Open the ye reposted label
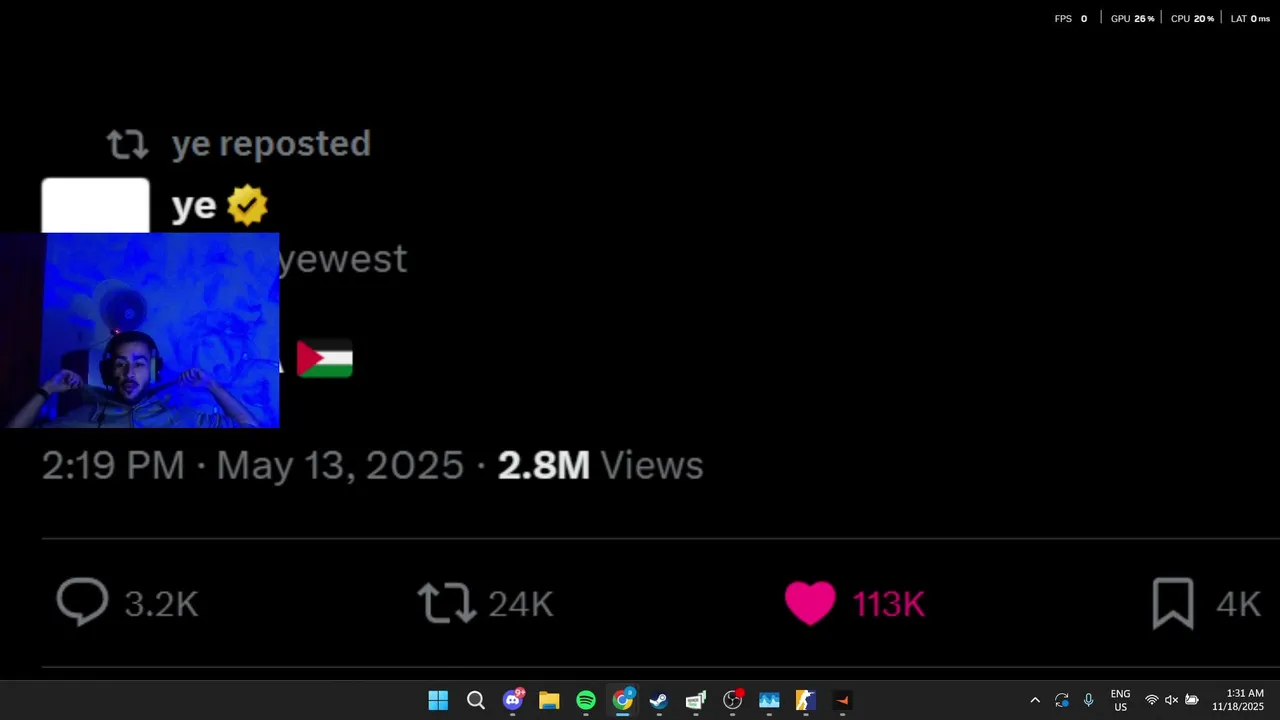The height and width of the screenshot is (720, 1280). (x=271, y=144)
